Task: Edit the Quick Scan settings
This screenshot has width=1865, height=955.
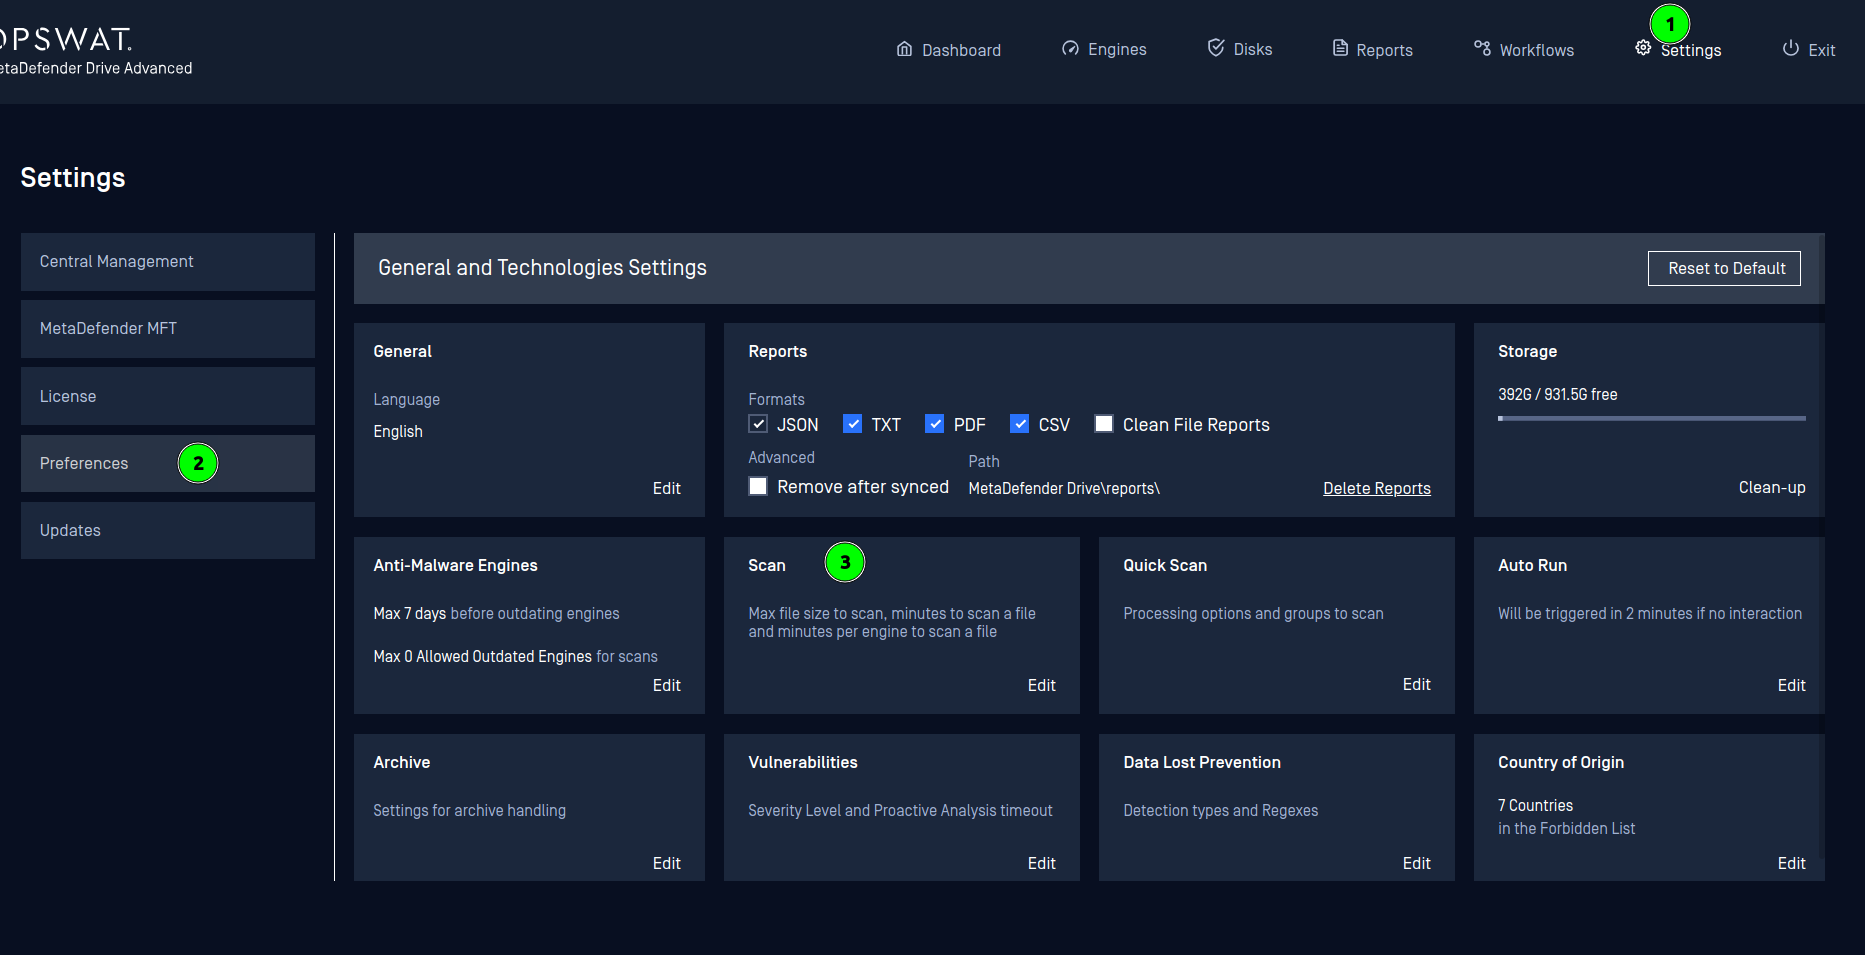Action: (x=1416, y=684)
